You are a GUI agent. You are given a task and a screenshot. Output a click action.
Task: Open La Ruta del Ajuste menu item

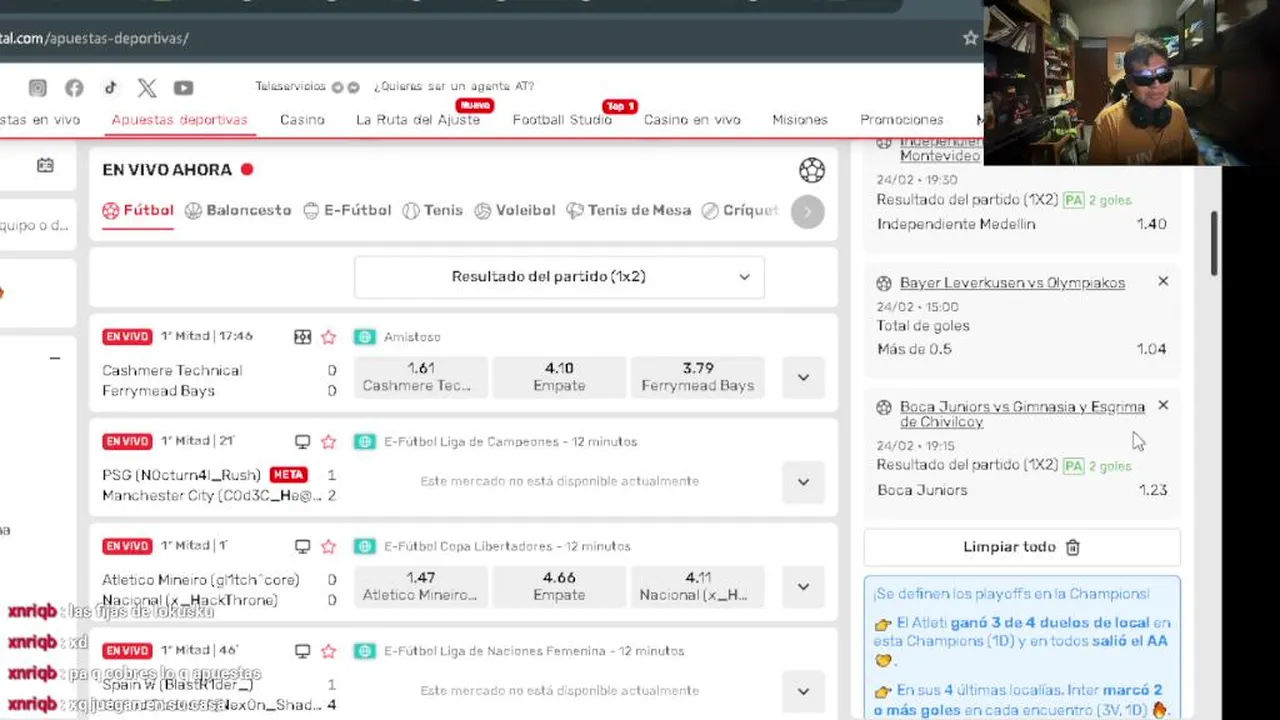[418, 120]
